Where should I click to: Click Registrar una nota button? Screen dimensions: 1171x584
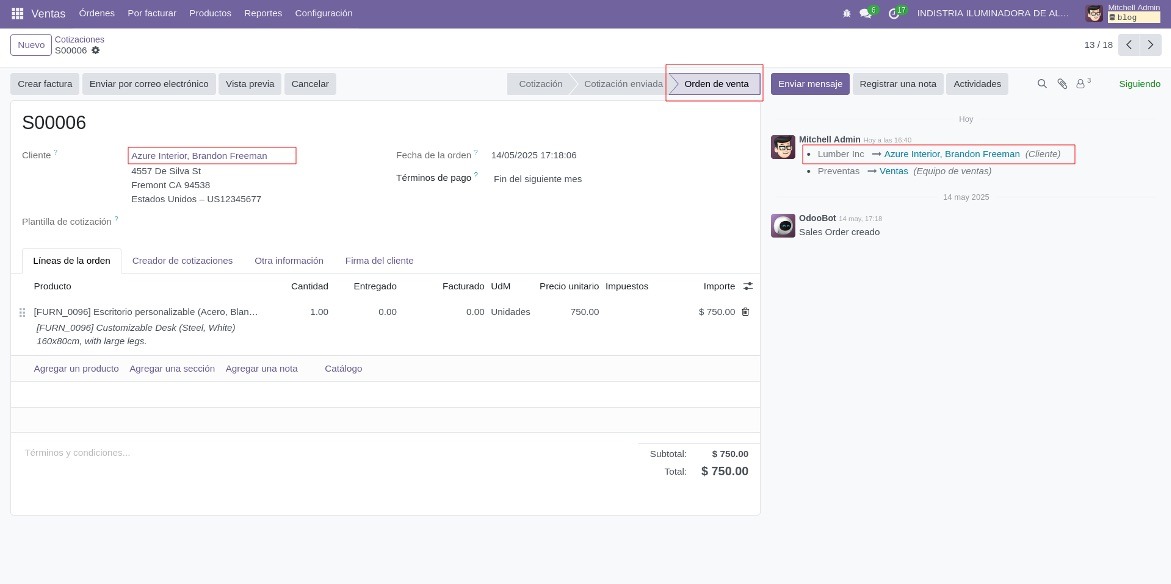click(x=898, y=84)
